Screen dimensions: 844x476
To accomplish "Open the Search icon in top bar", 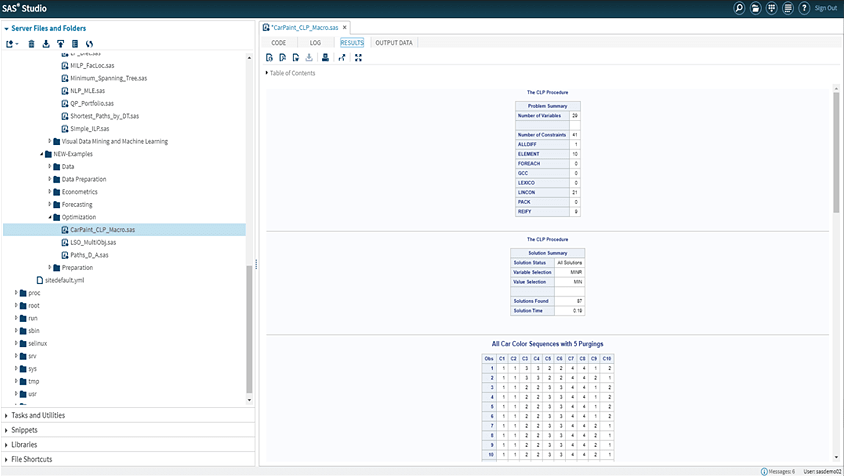I will (x=739, y=8).
